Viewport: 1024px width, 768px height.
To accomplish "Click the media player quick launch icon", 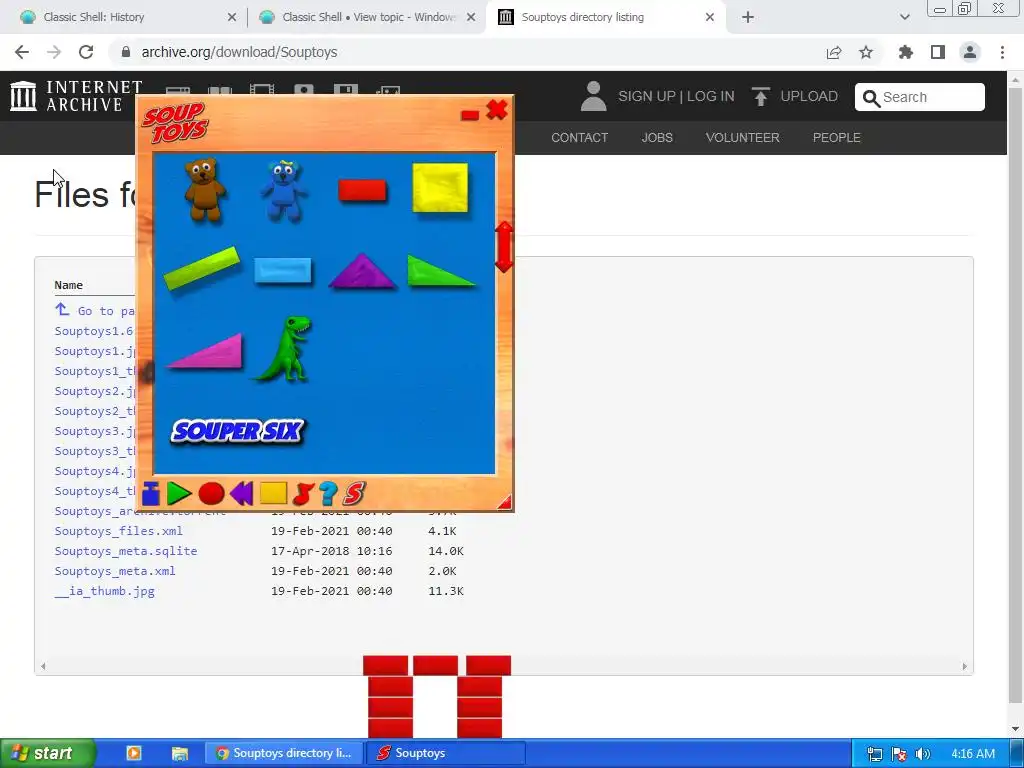I will (x=134, y=753).
